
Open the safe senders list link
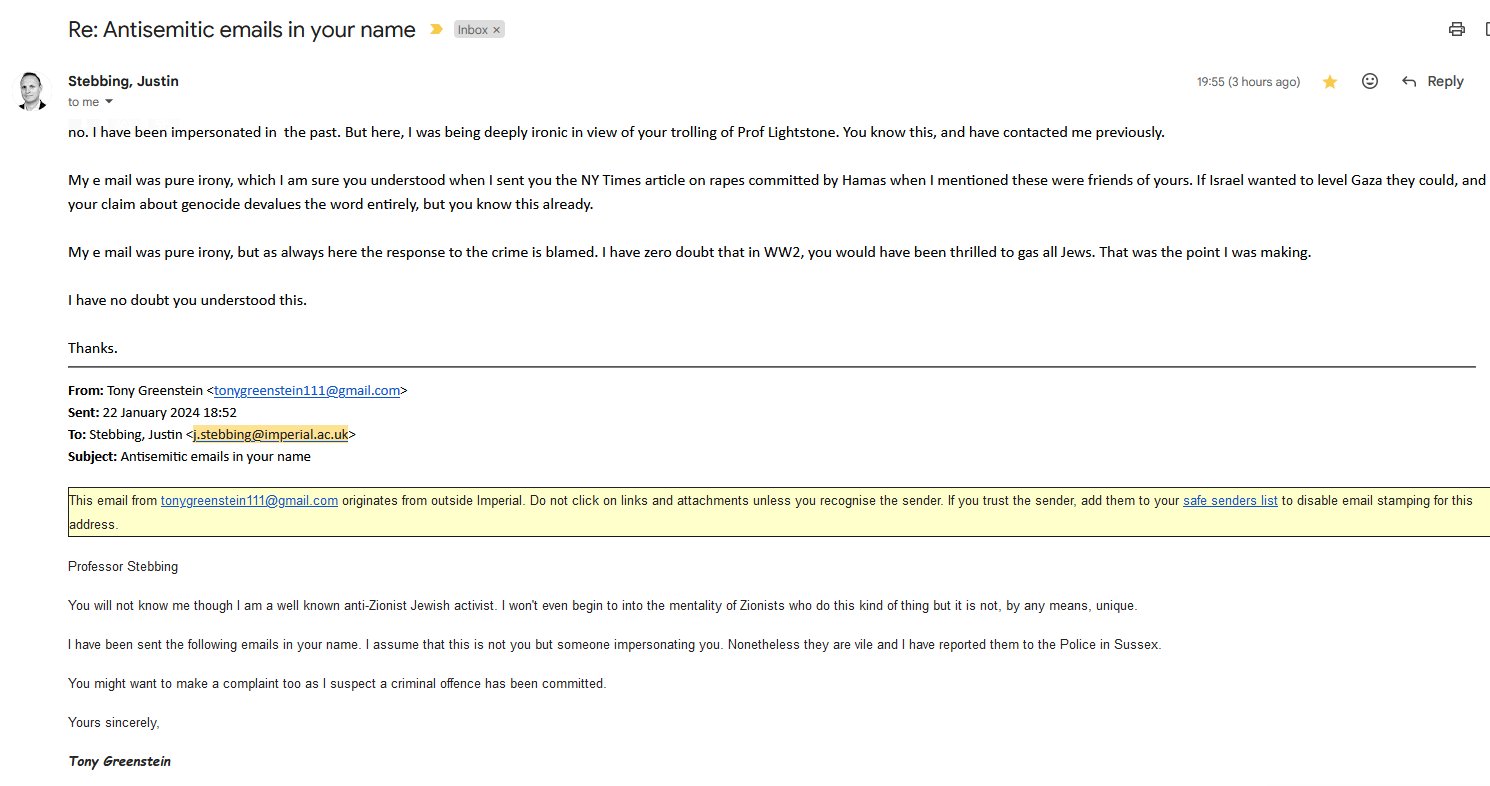(x=1230, y=500)
